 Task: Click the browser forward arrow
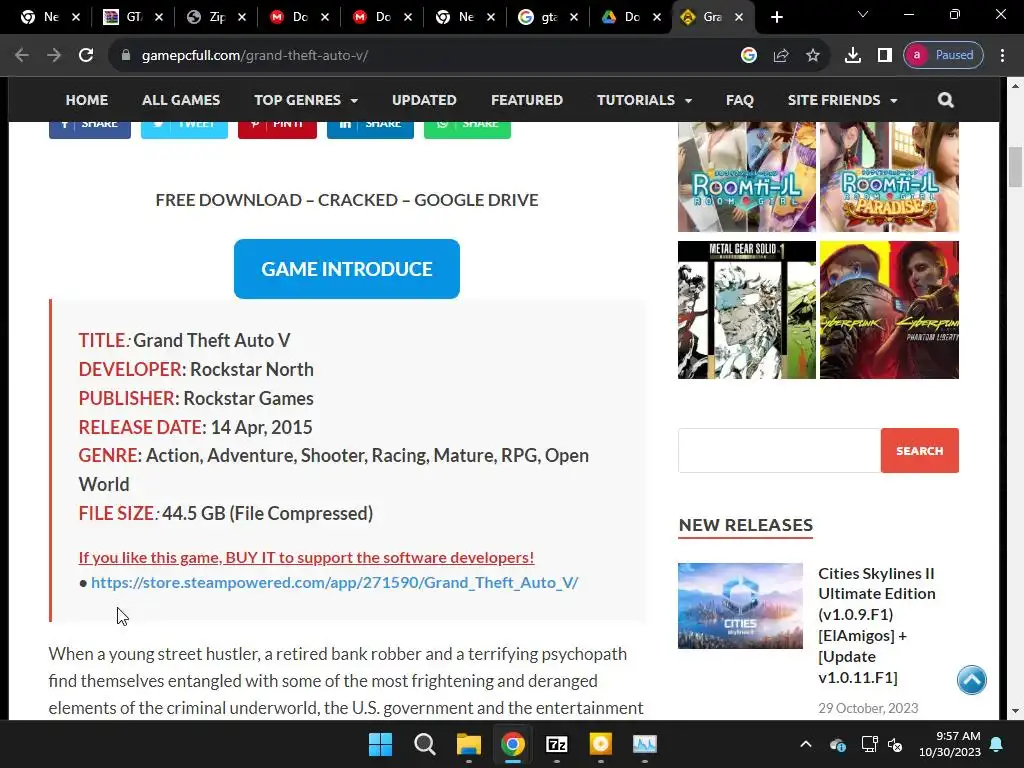click(54, 56)
